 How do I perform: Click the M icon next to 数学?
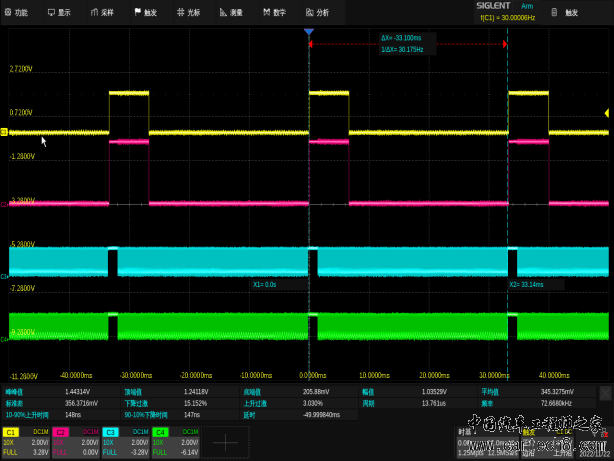pyautogui.click(x=267, y=12)
